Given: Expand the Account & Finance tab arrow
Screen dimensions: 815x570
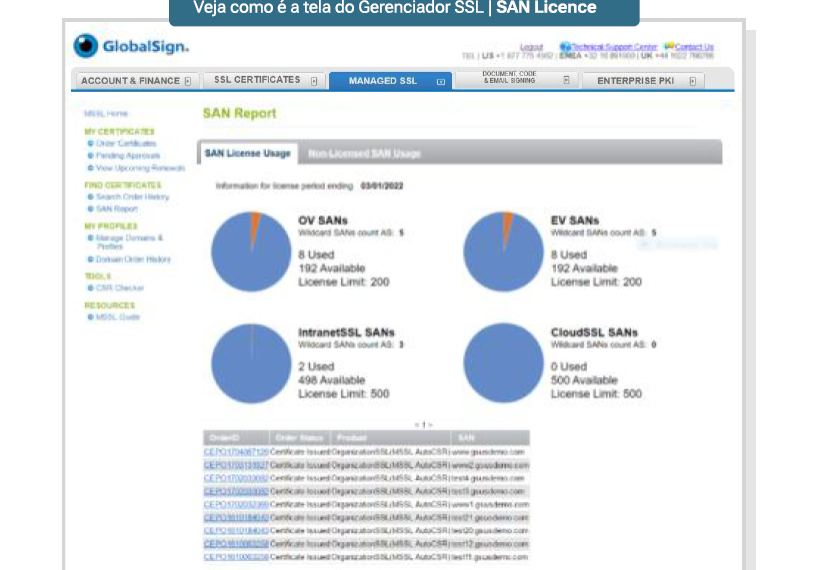Looking at the screenshot, I should [188, 81].
